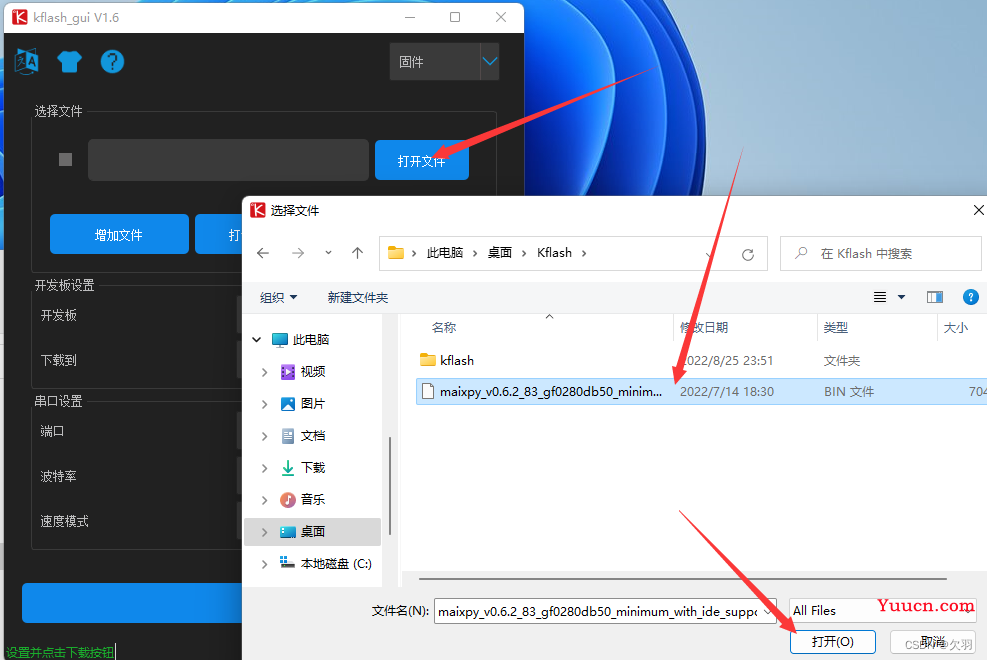Screen dimensions: 987x660
Task: Select the maixpy_v0.6.2_83 BIN file row
Action: click(x=701, y=391)
